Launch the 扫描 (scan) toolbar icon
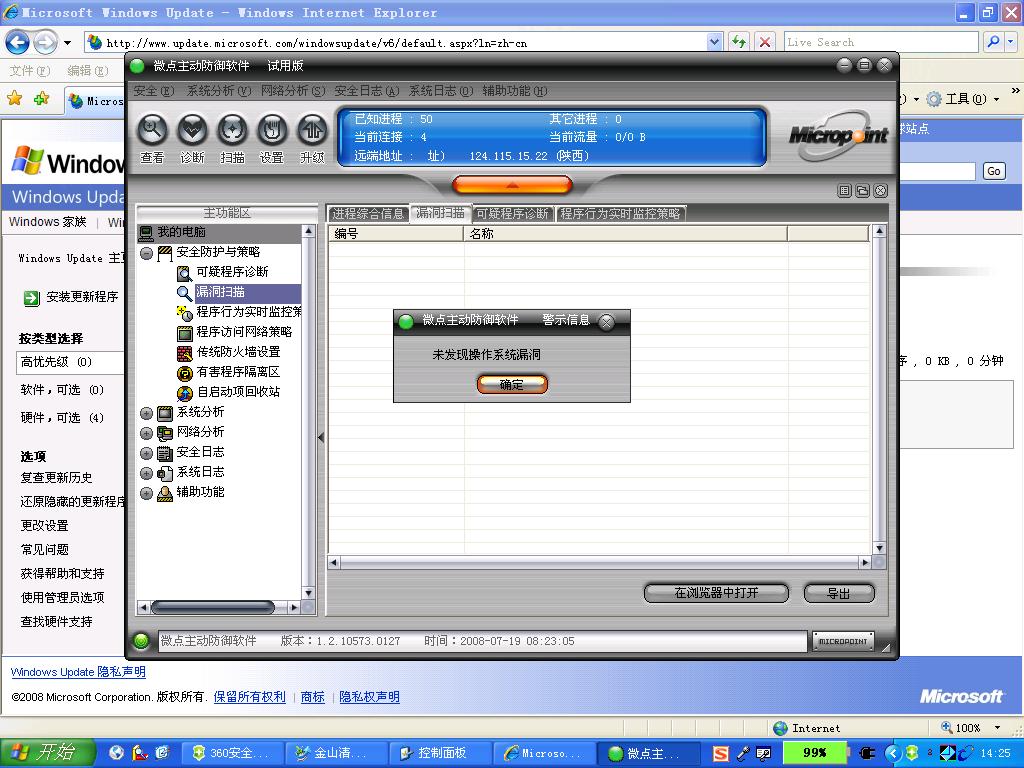This screenshot has width=1024, height=768. (232, 130)
